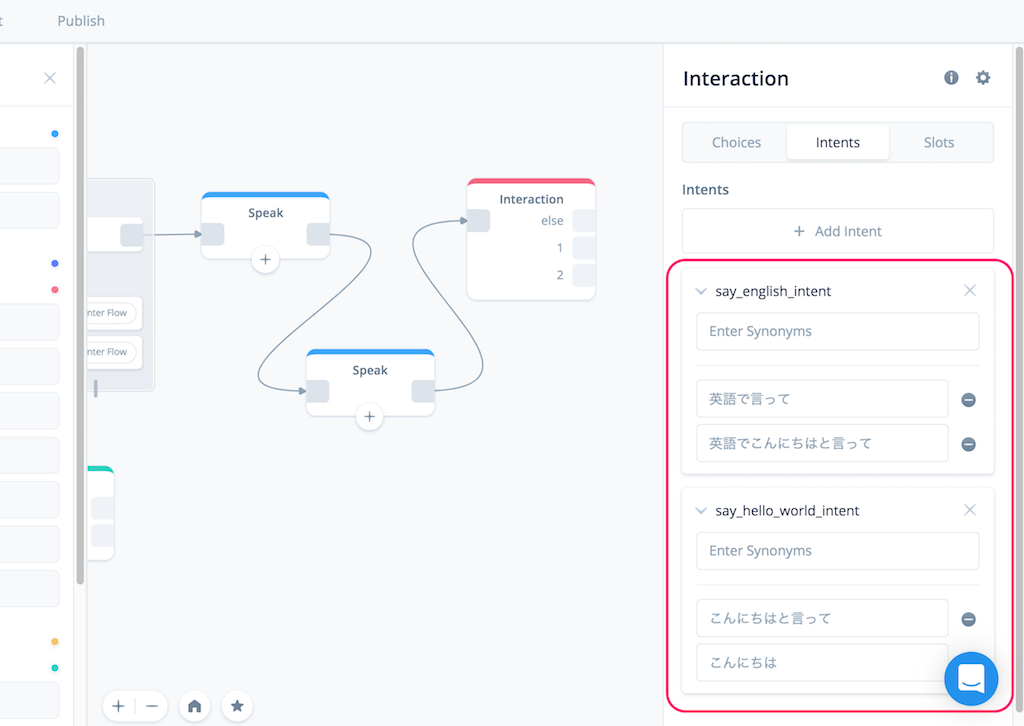Open the Interaction info icon
Screen dimensions: 1024x726
tap(951, 77)
